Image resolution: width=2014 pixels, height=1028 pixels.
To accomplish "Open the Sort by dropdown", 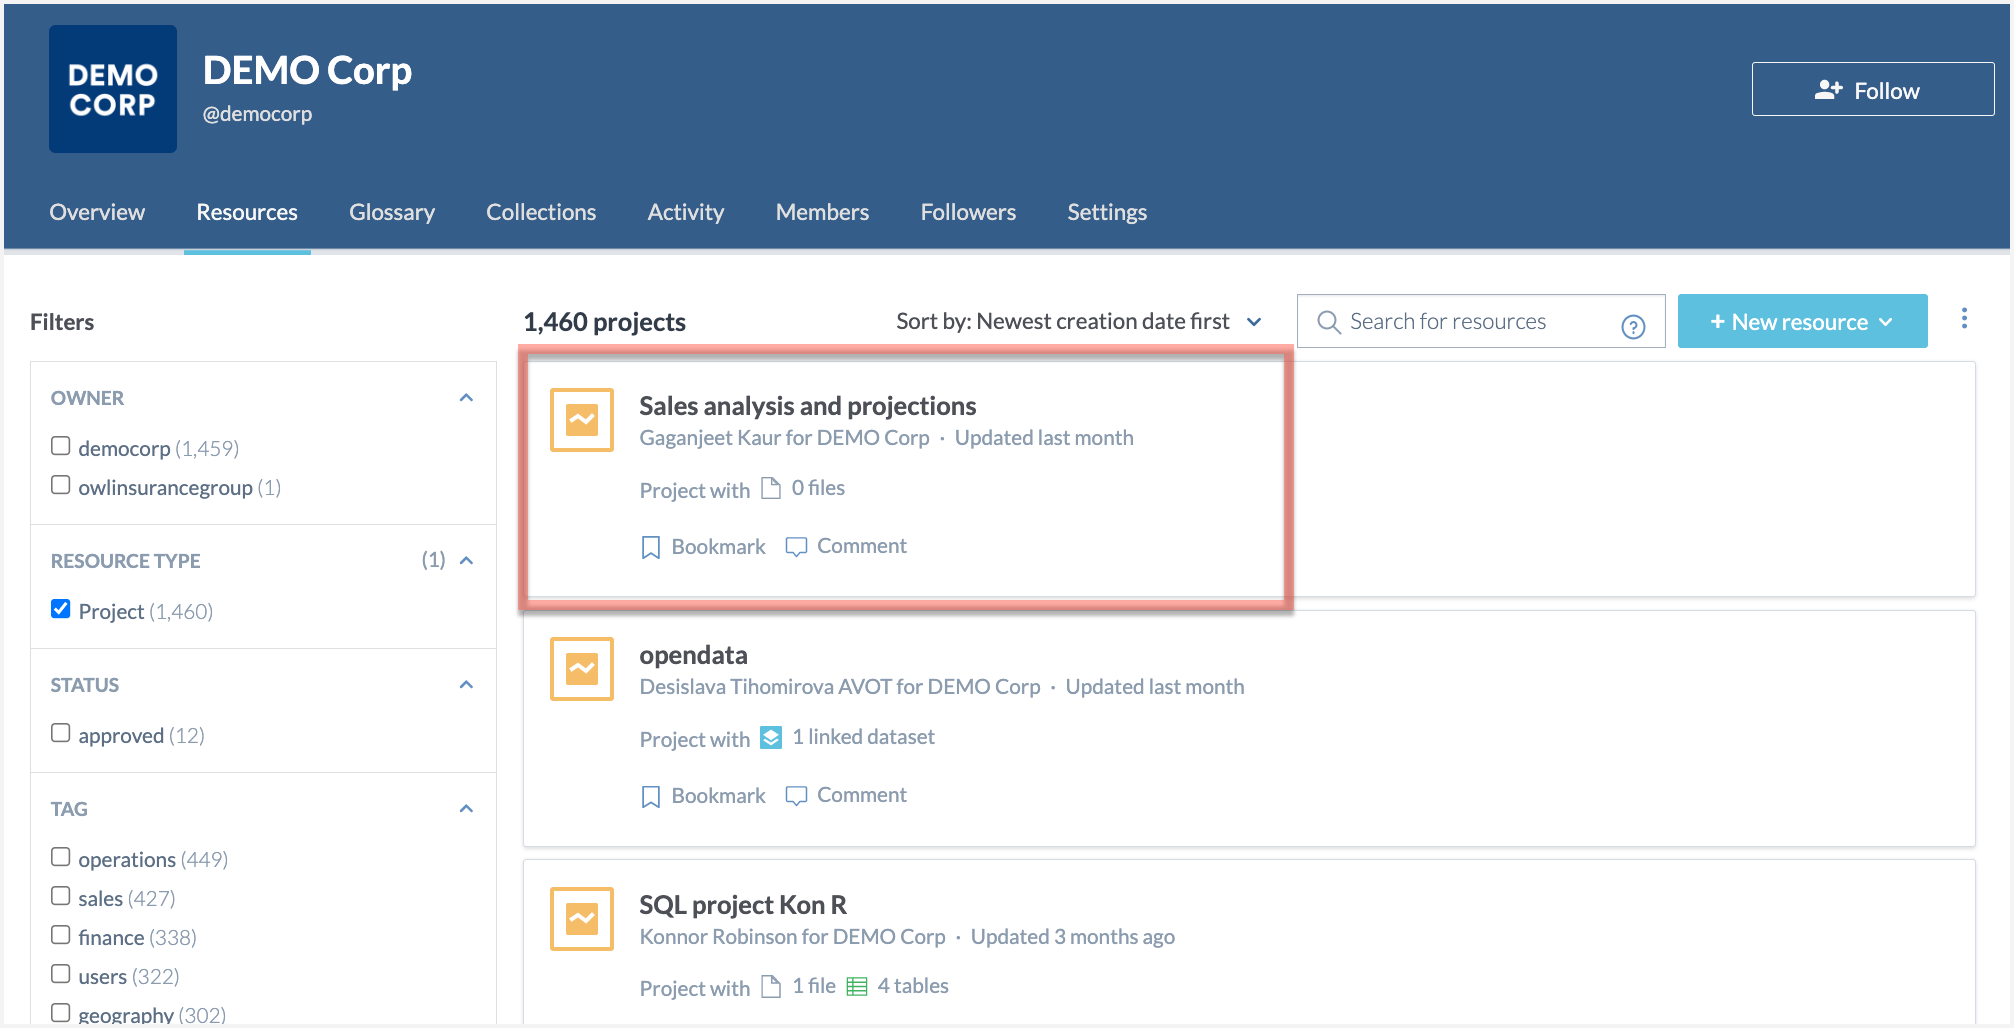I will click(x=1079, y=322).
